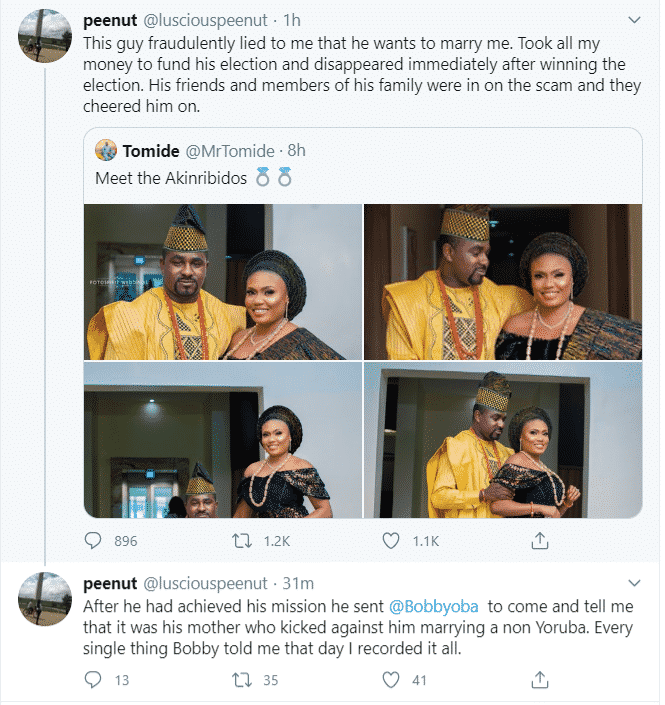
Task: Retweet the tweet with 1.2K retweets
Action: 242,541
